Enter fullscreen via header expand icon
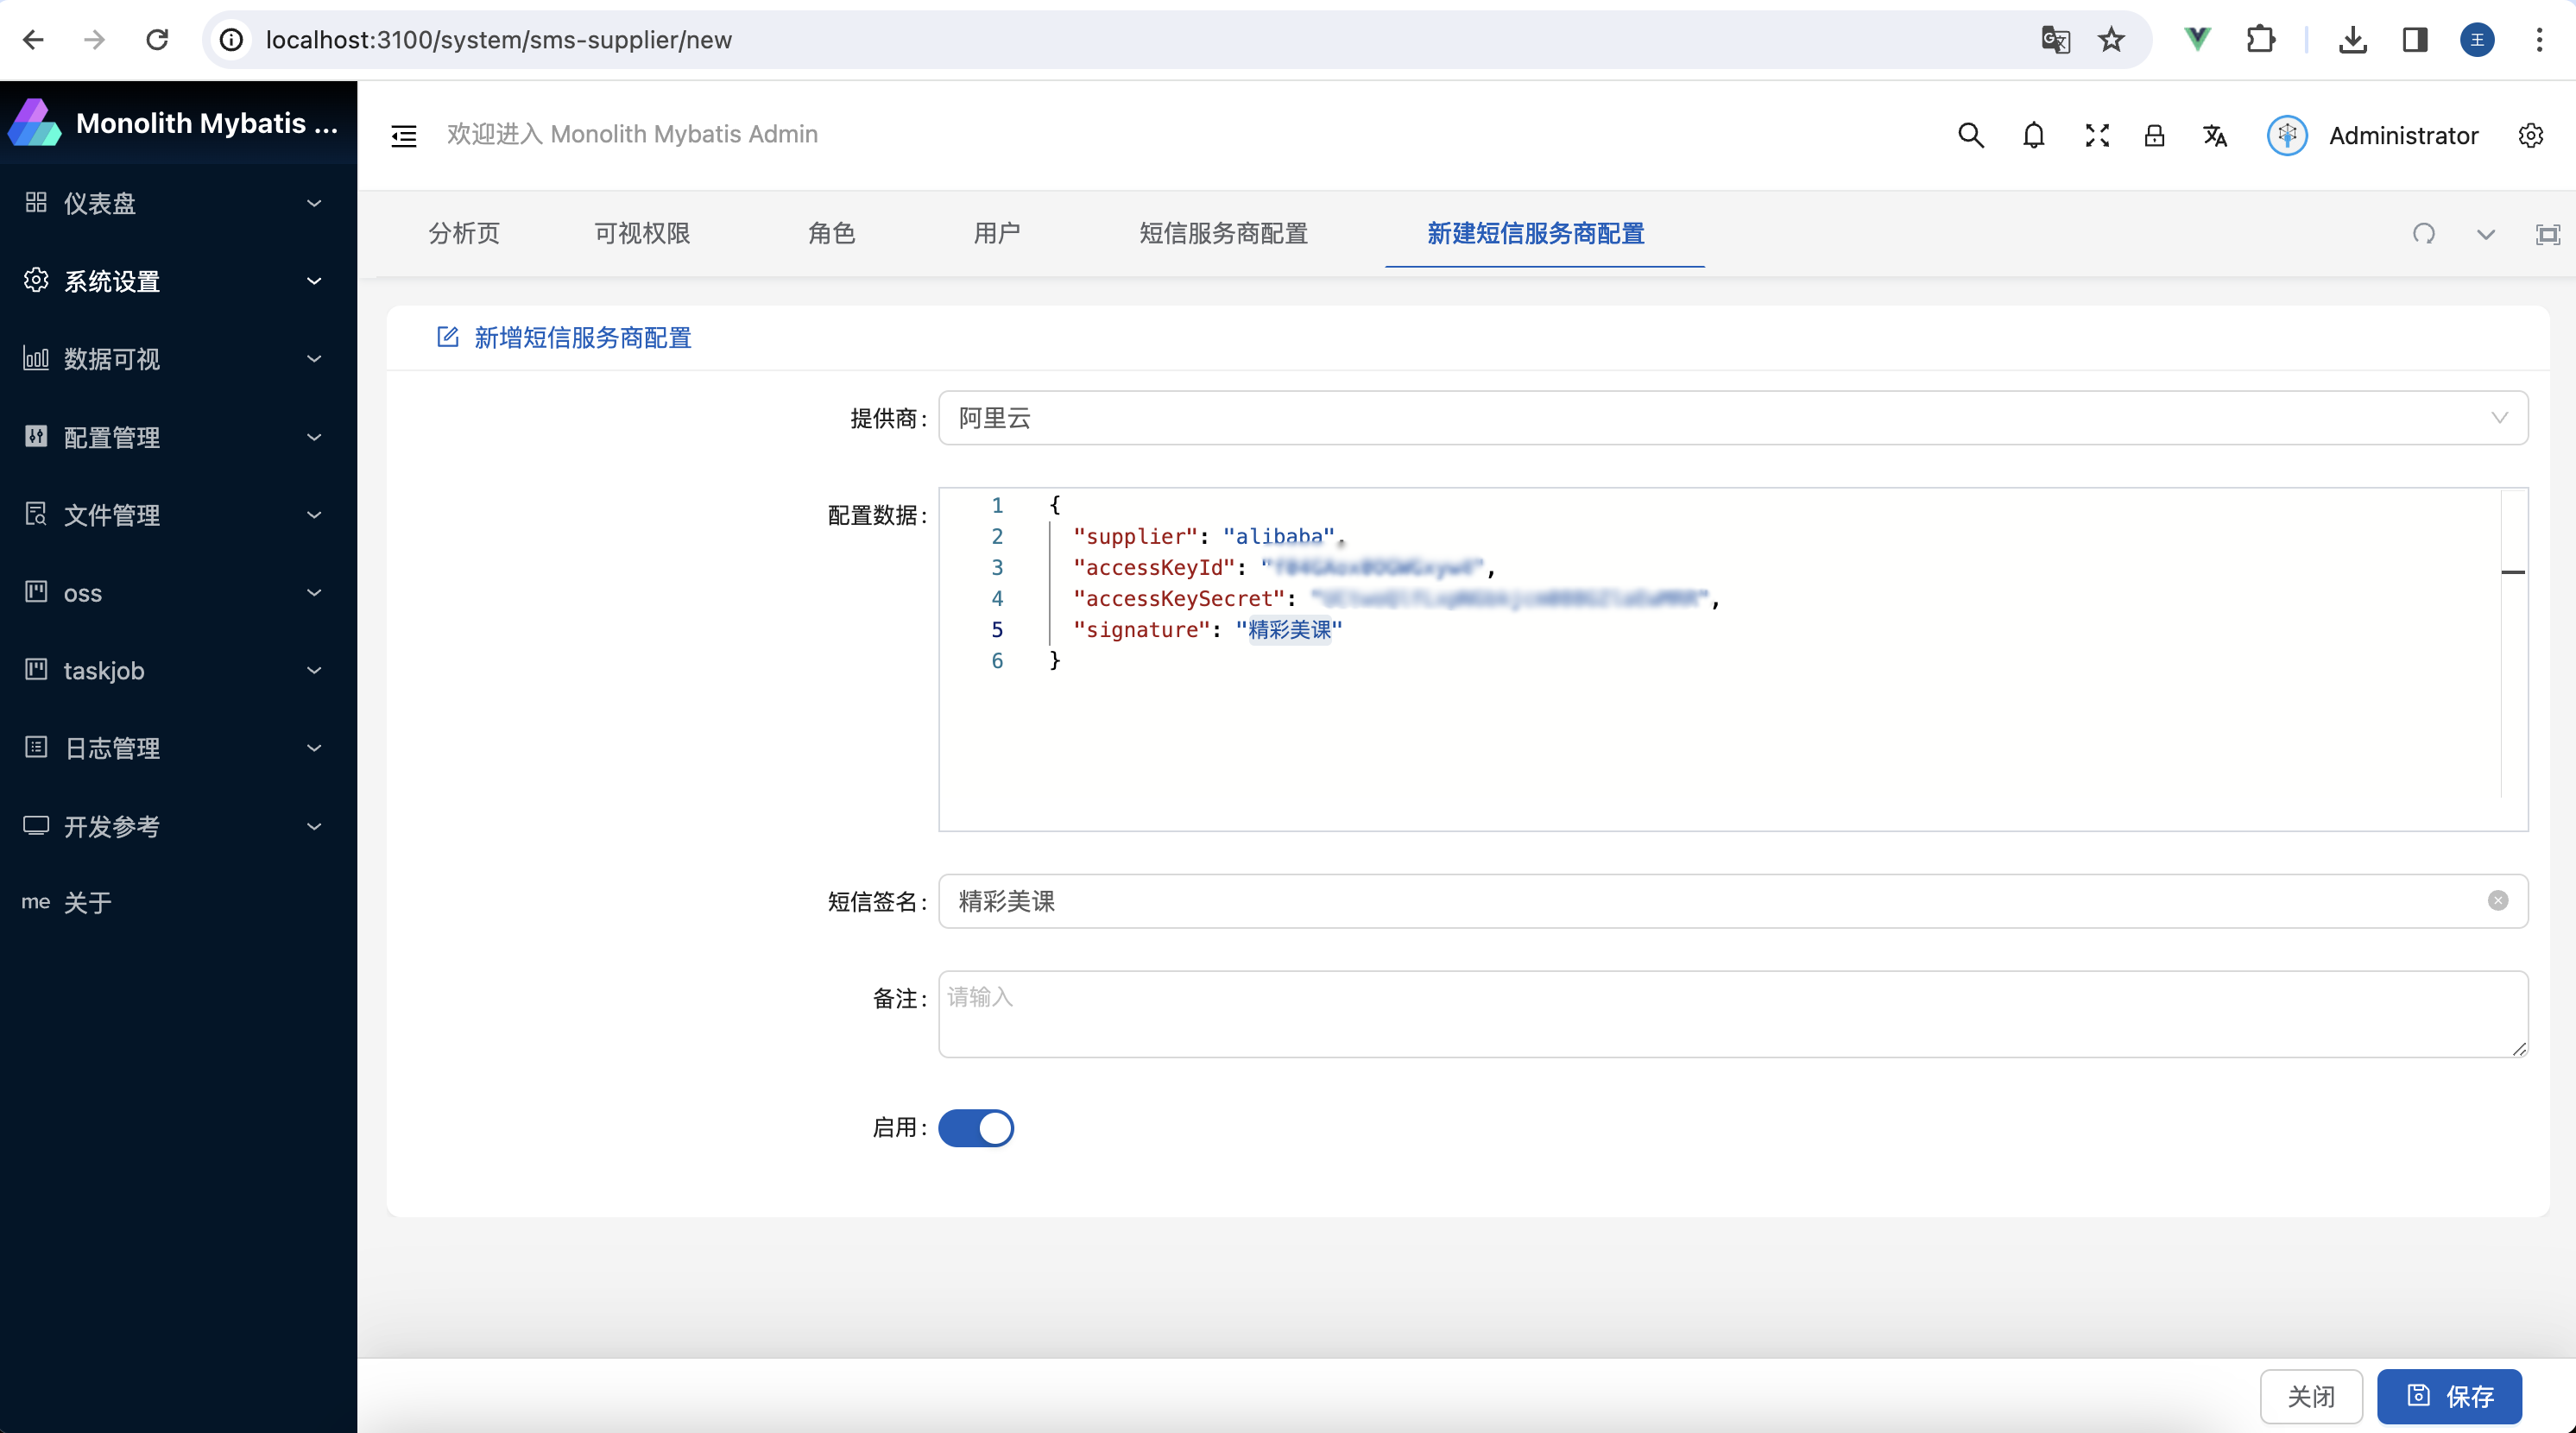This screenshot has width=2576, height=1433. coord(2097,135)
